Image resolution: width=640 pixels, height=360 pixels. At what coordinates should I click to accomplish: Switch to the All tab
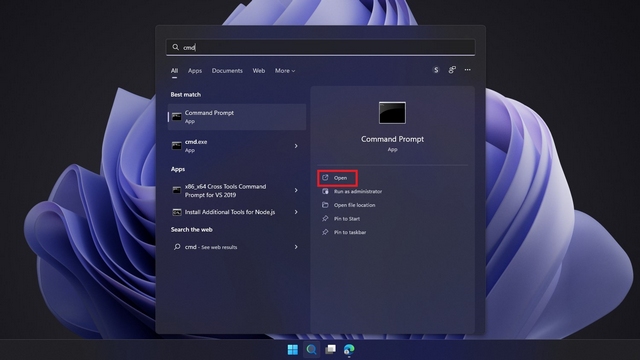click(x=174, y=71)
